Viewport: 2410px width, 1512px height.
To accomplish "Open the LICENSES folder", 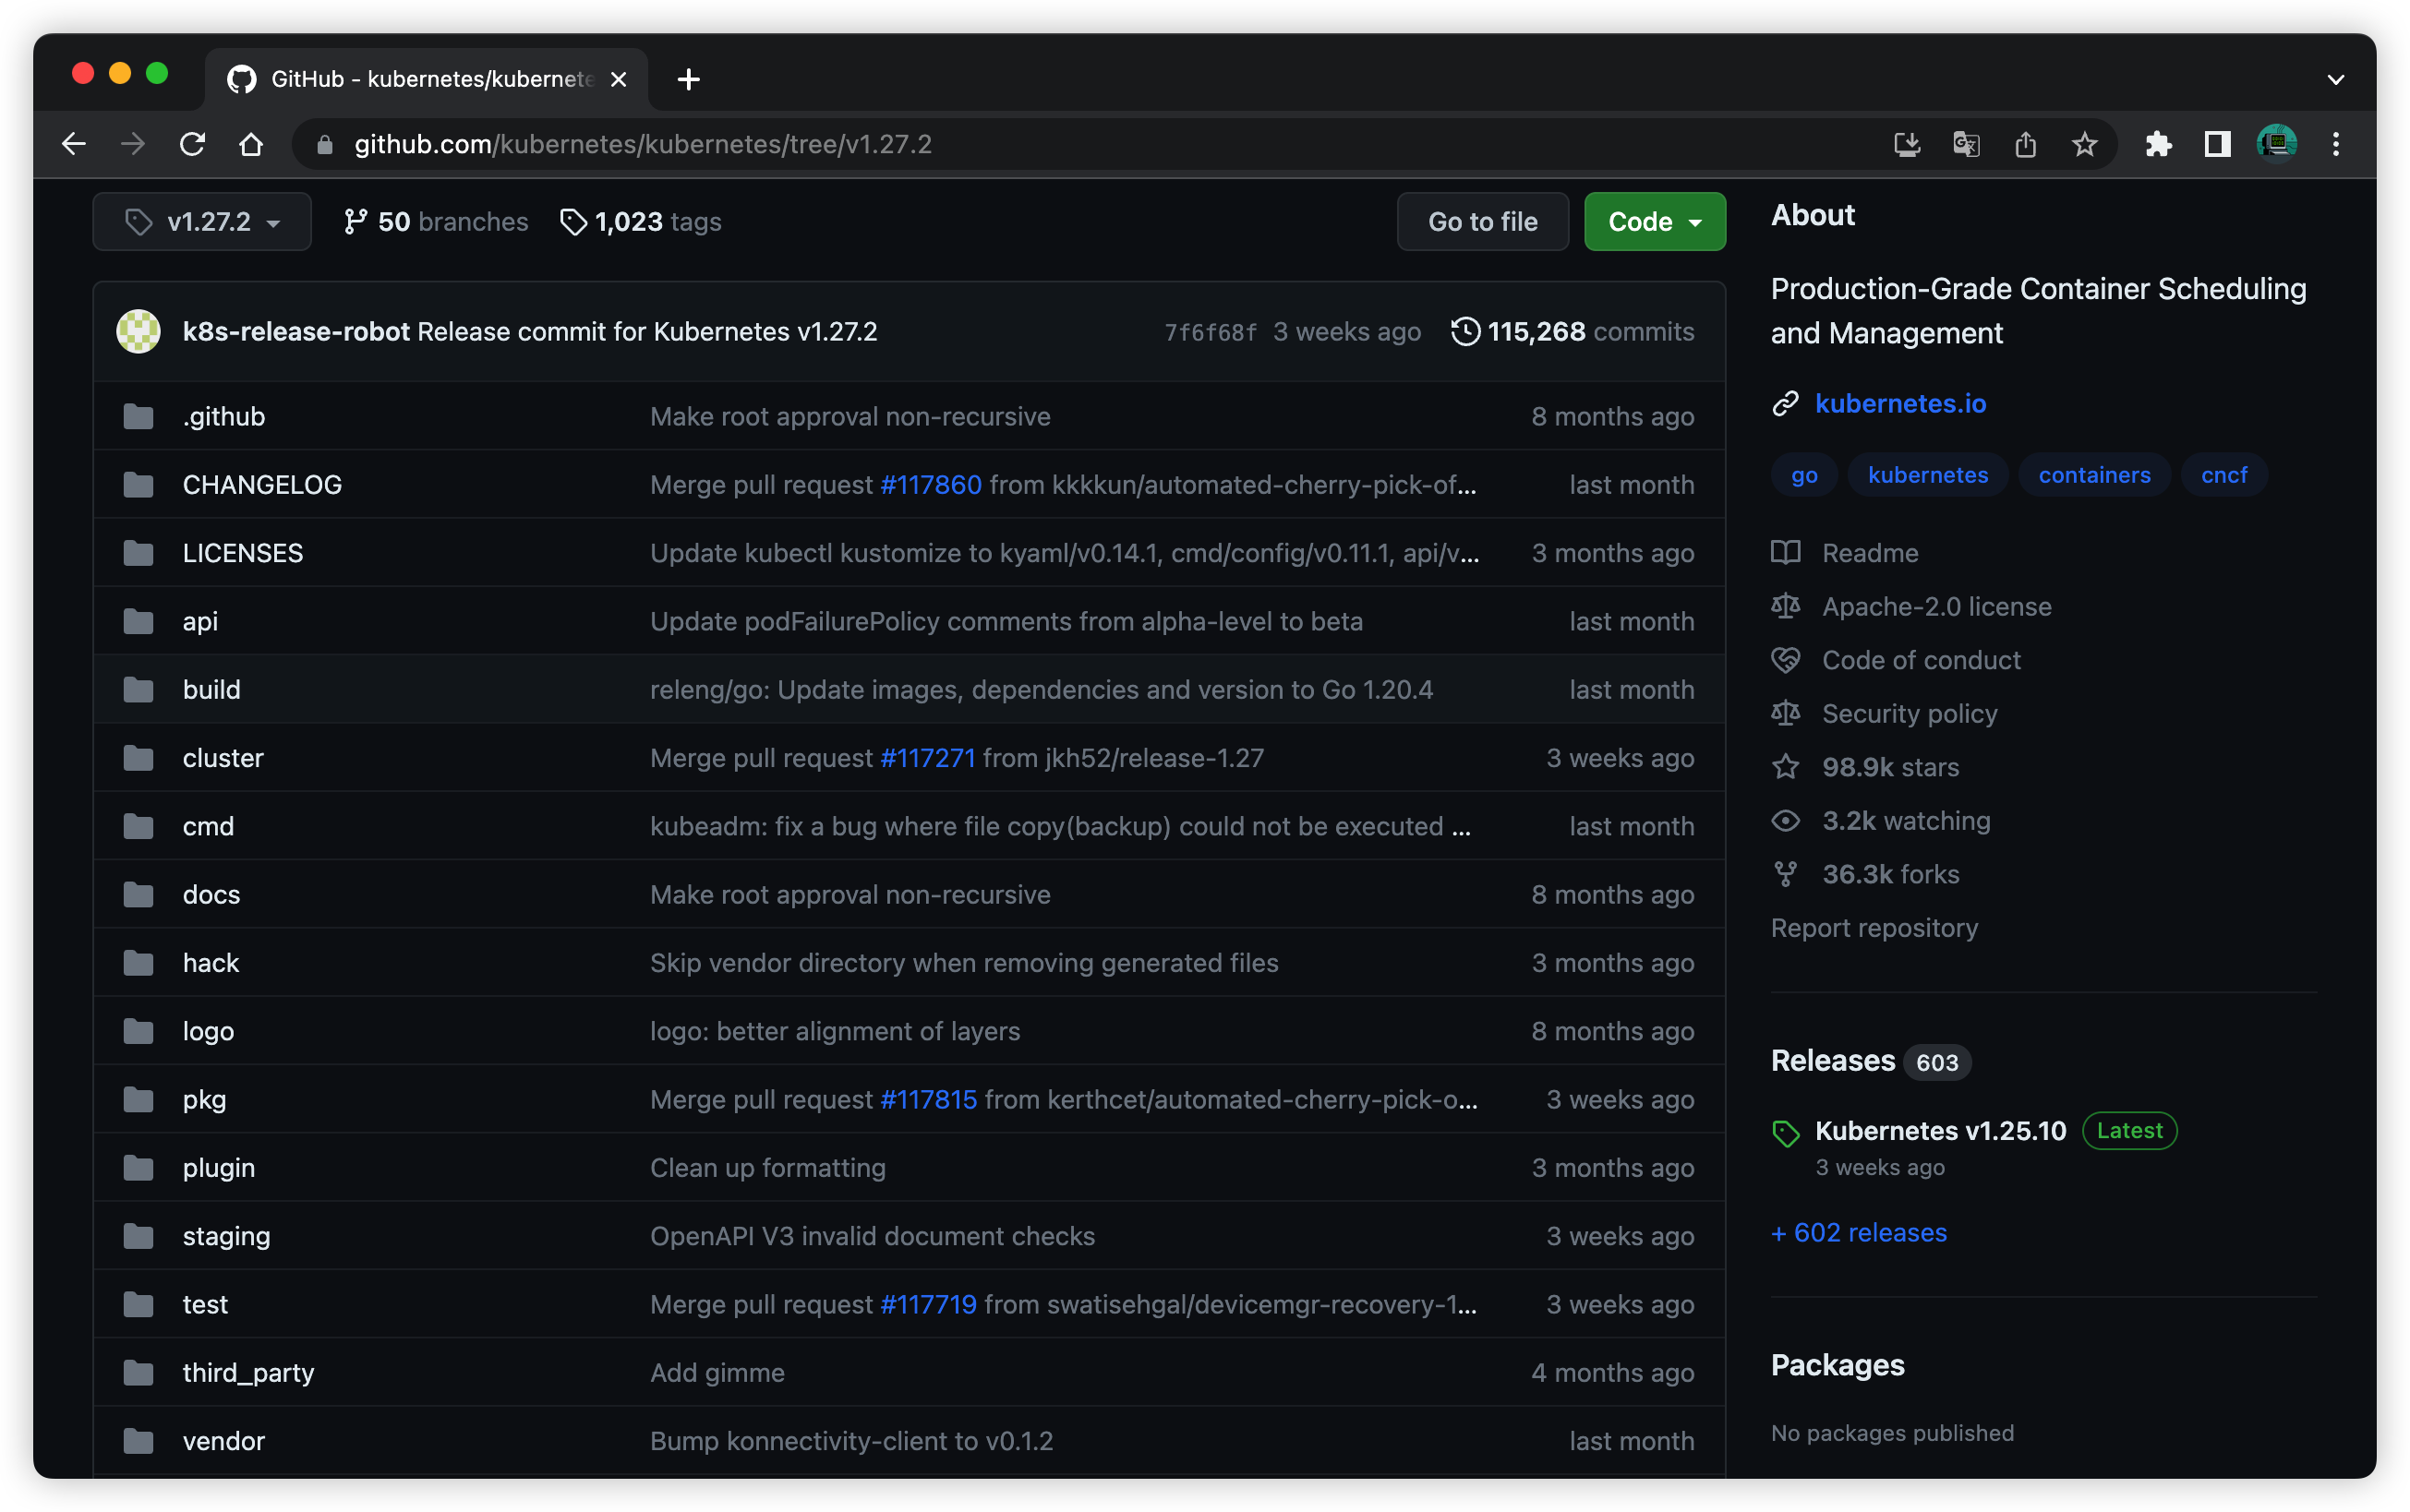I will 242,552.
